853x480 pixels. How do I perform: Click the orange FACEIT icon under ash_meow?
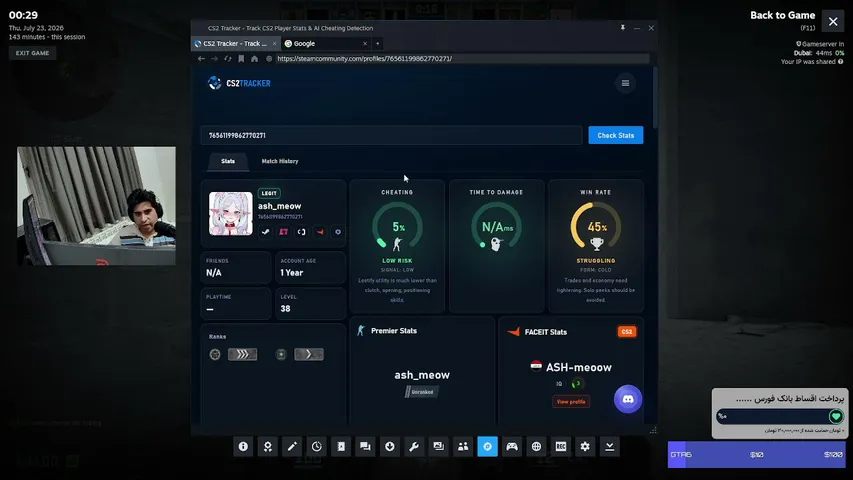click(320, 232)
